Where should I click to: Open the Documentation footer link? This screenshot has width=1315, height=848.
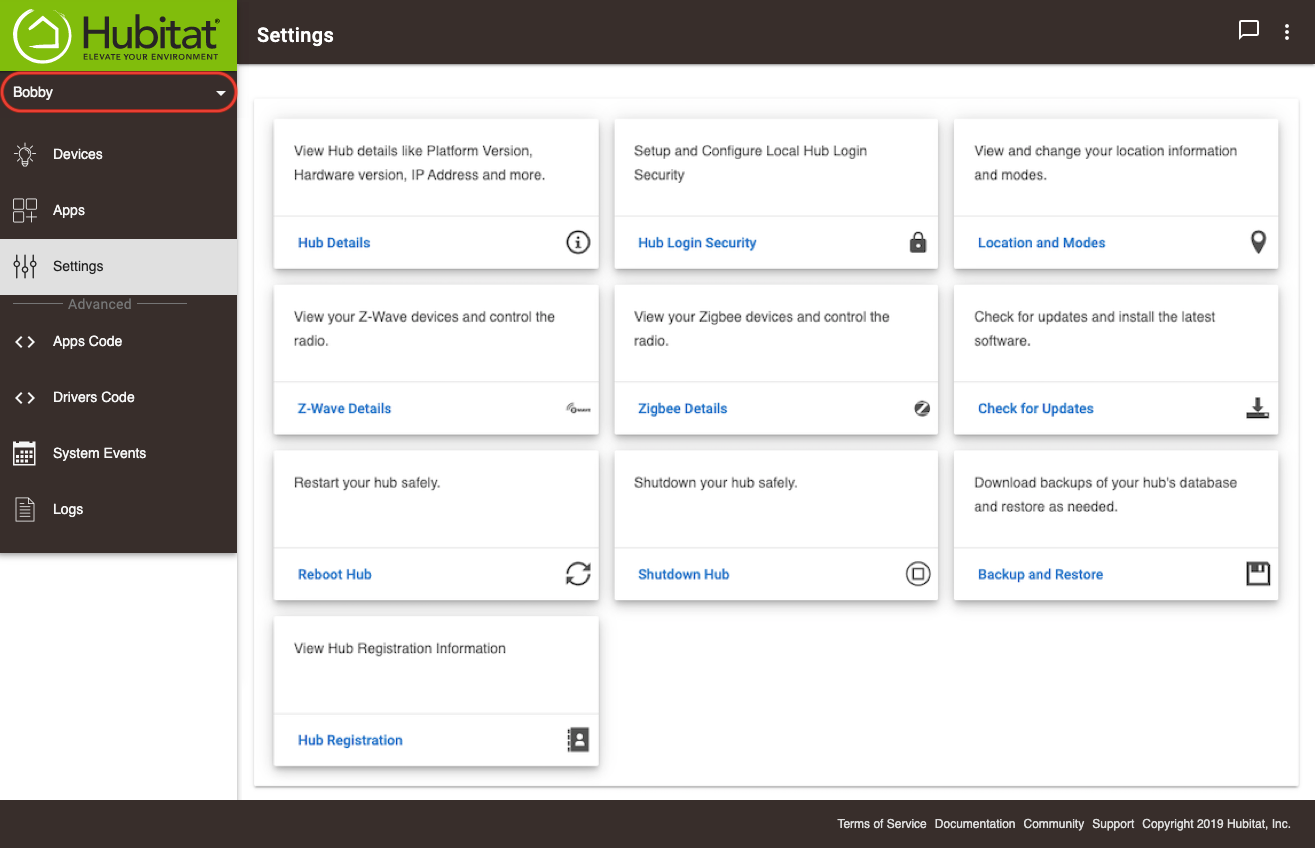click(x=975, y=824)
